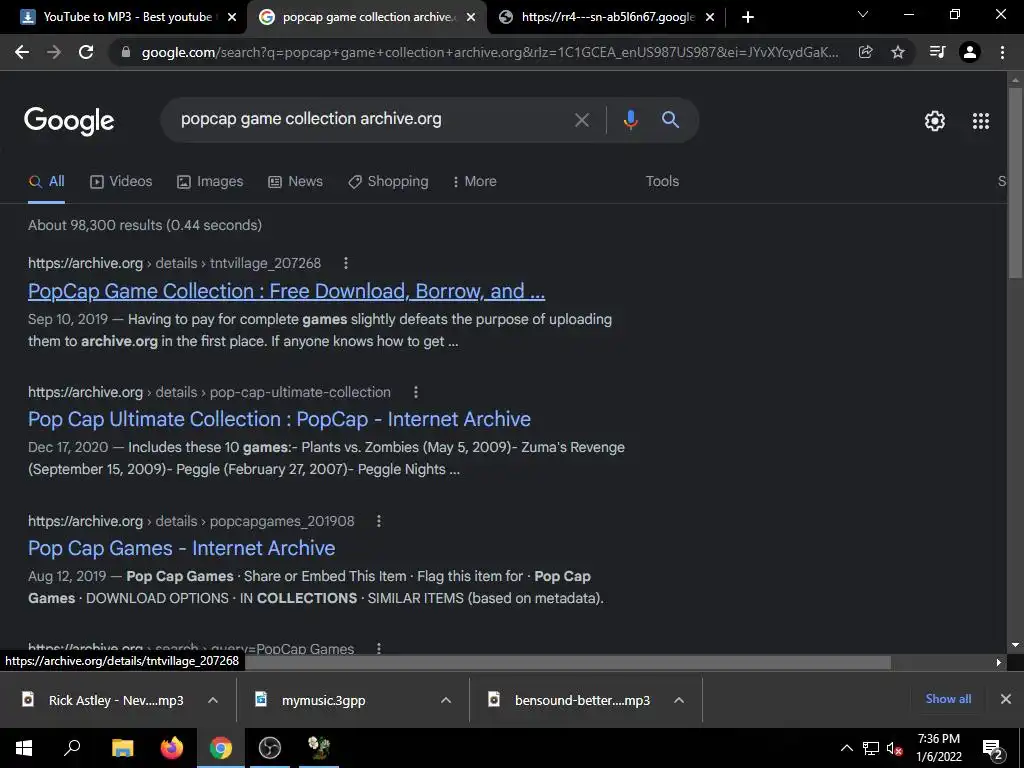Click the results count text
The image size is (1024, 768).
pos(145,225)
